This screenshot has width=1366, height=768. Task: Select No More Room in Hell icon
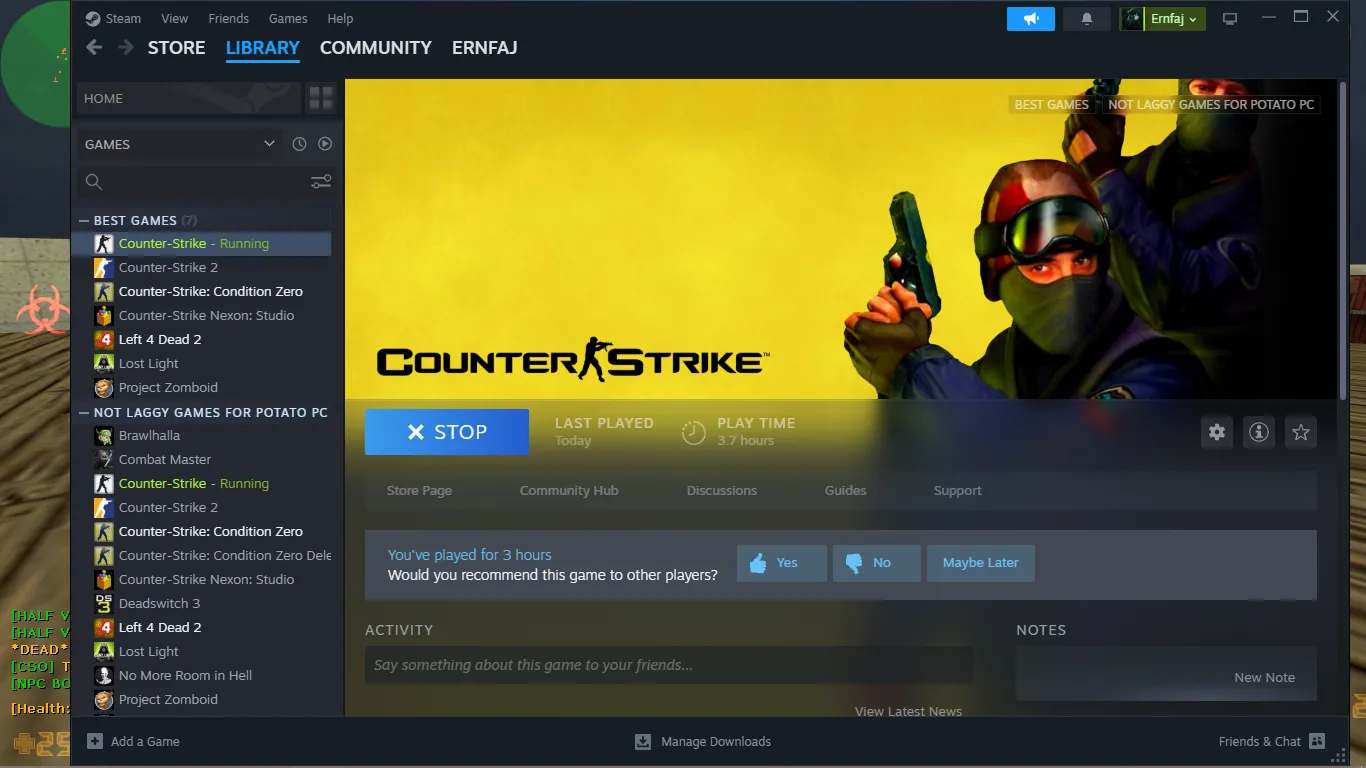[104, 676]
